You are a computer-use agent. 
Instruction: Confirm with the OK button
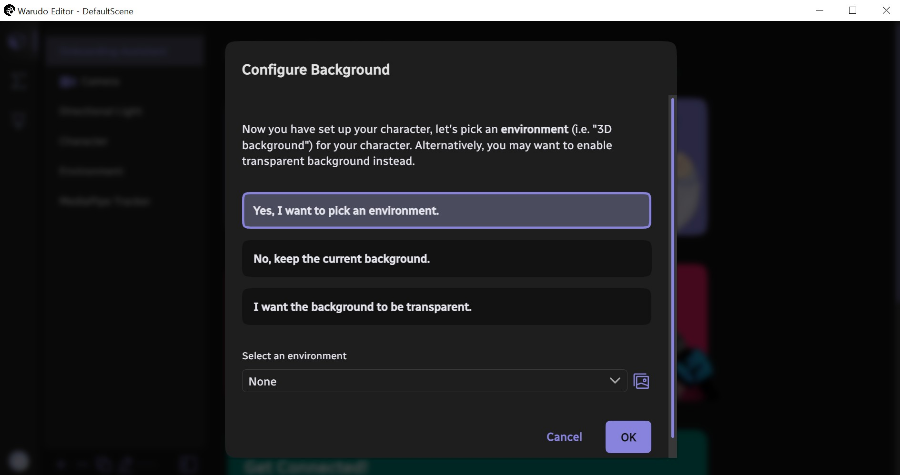[x=628, y=437]
